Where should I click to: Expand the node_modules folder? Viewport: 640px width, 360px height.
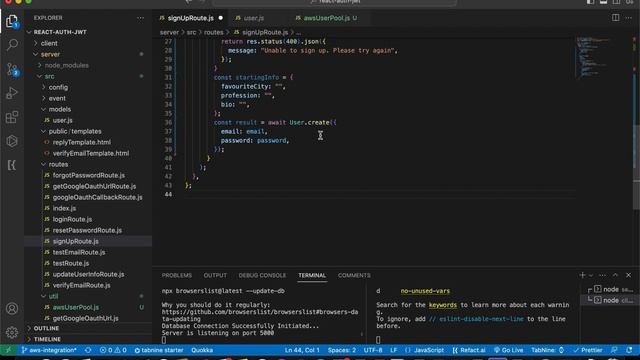[66, 65]
